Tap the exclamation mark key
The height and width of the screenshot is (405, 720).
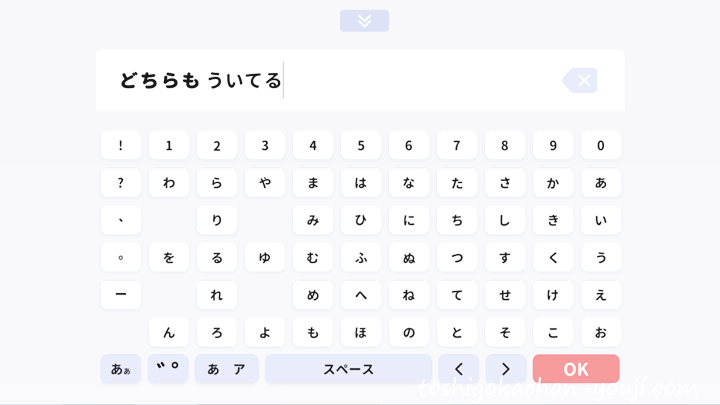pos(121,145)
